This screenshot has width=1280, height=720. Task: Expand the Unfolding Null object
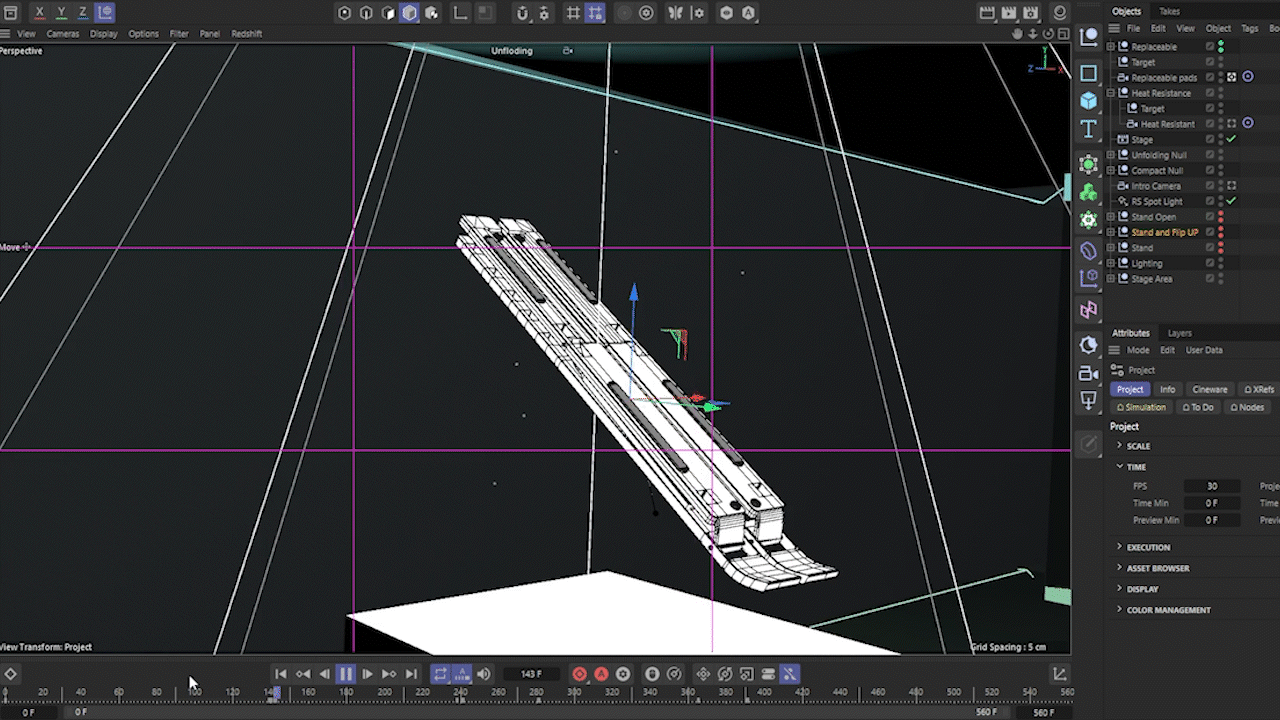1111,155
